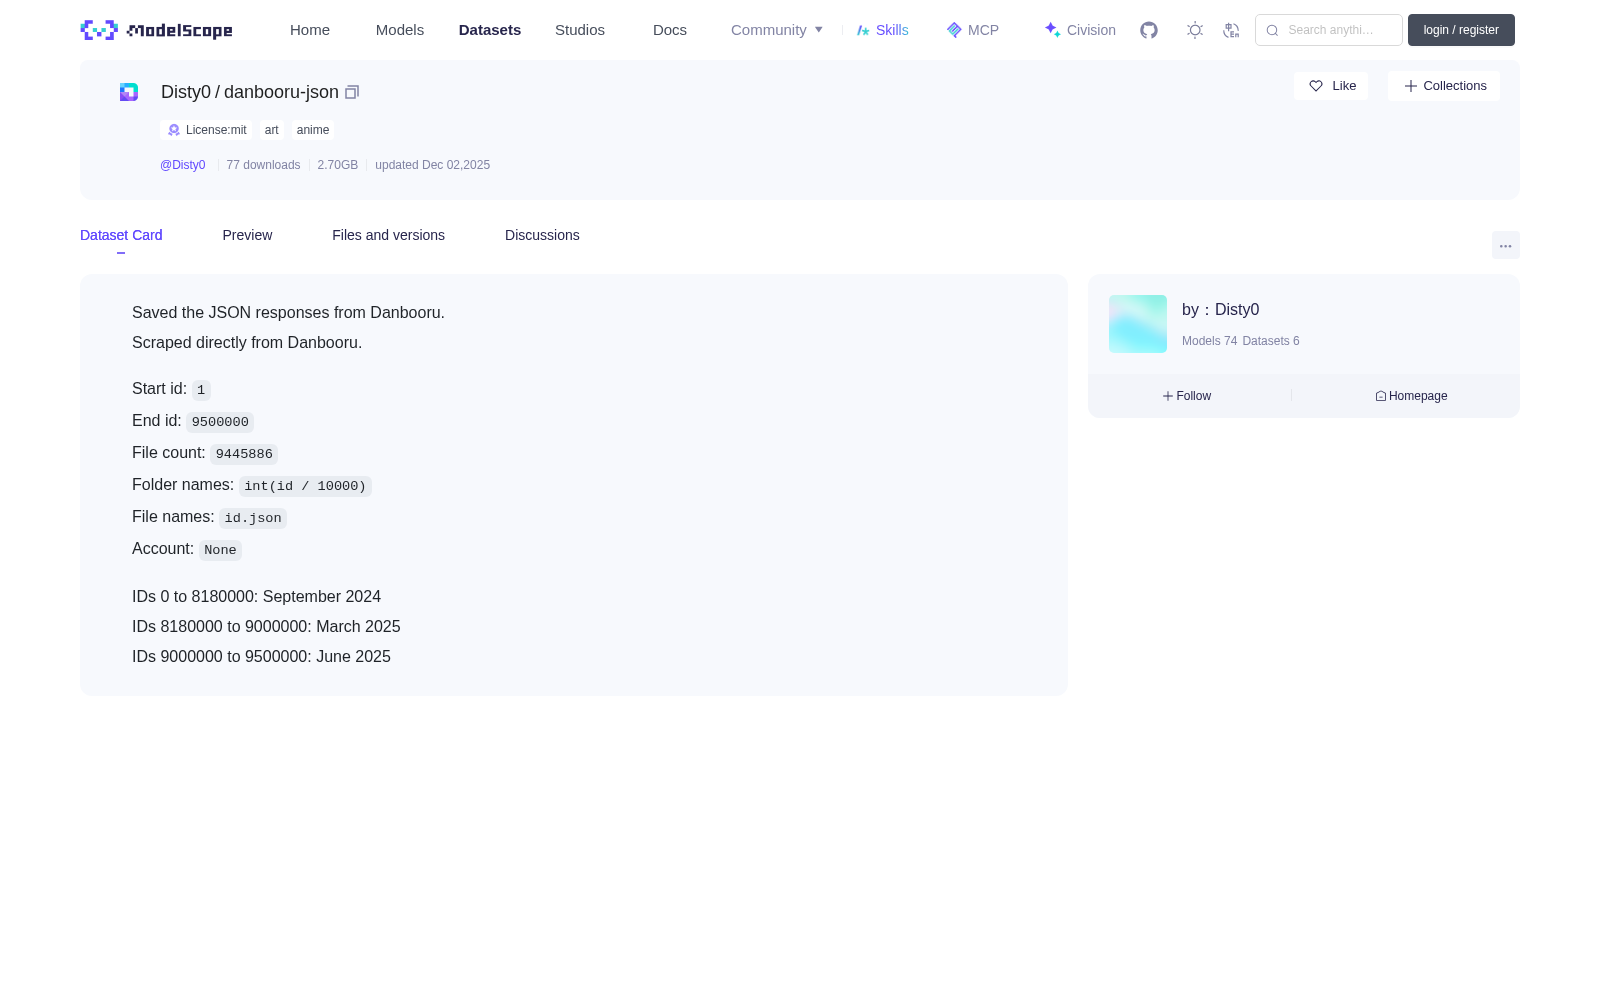This screenshot has height=1000, width=1600.
Task: Click the License:mit badge icon
Action: point(174,130)
